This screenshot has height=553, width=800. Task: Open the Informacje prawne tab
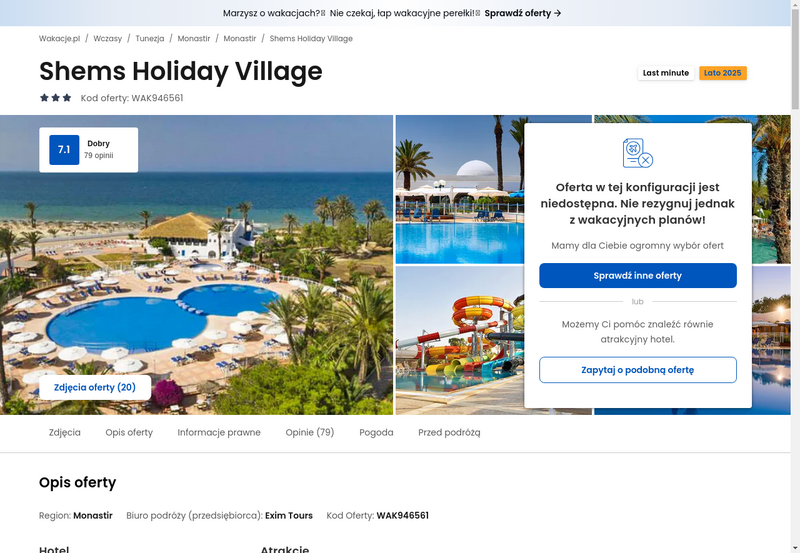click(219, 433)
